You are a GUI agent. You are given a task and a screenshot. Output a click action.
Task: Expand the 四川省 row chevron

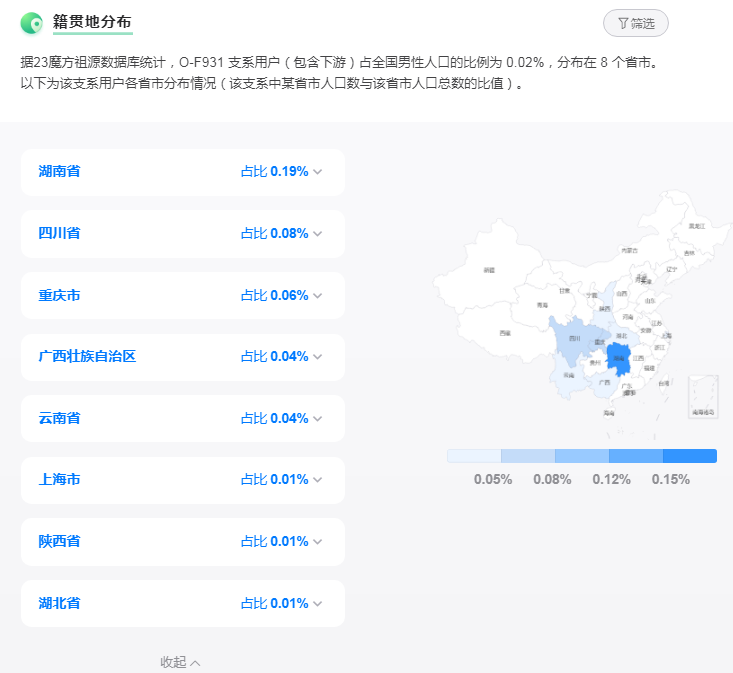318,234
